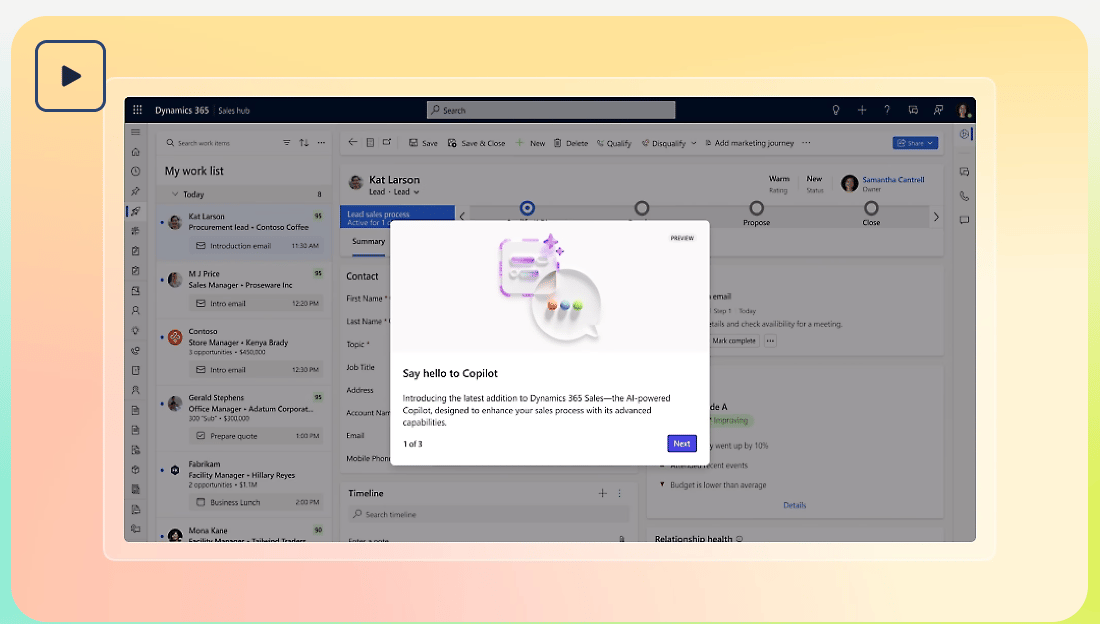Click the back arrow above the record form

coord(352,142)
